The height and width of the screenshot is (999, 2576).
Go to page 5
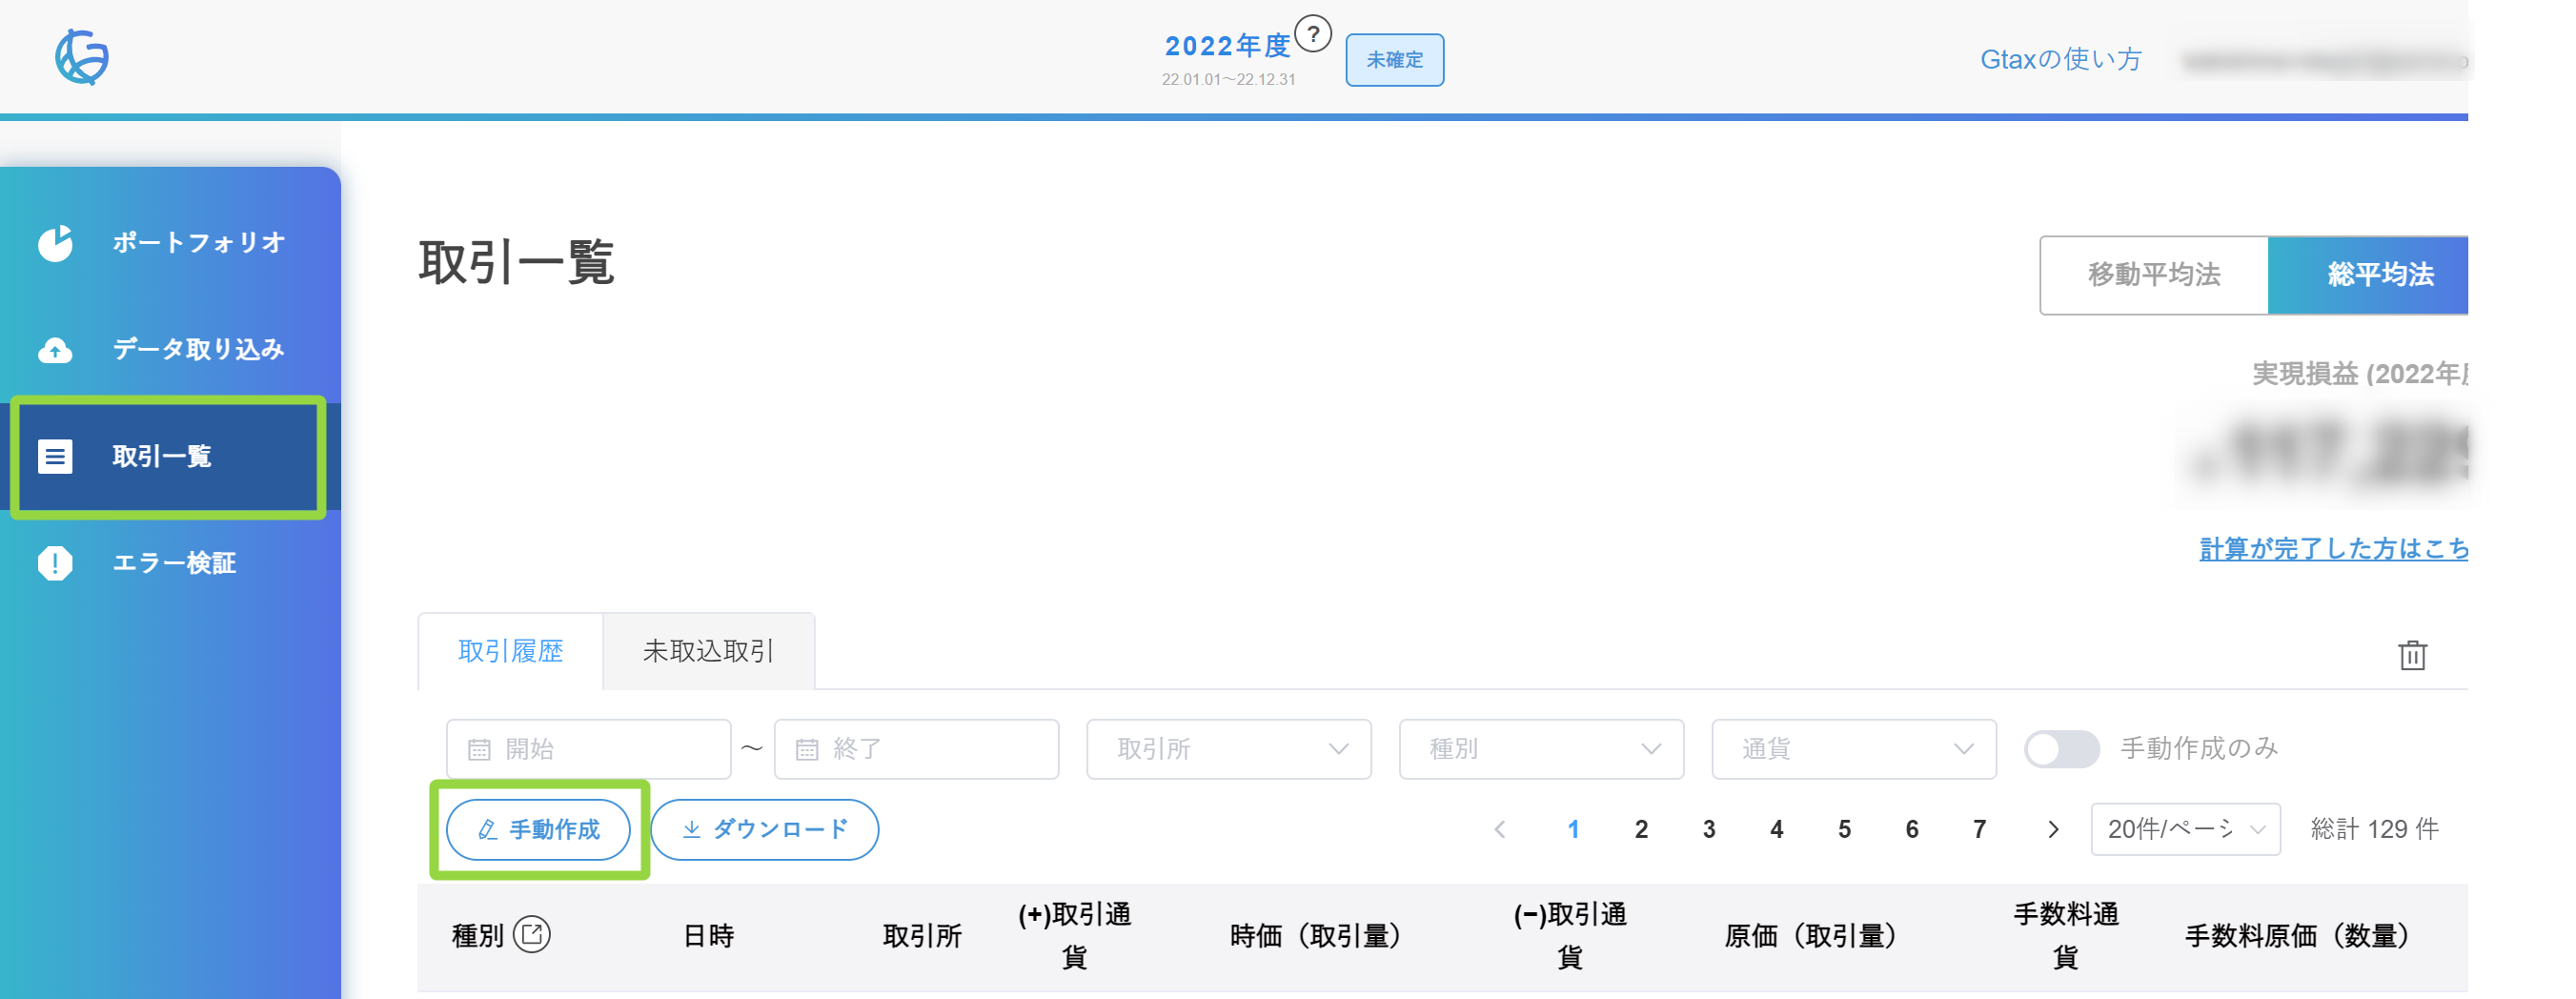[1844, 829]
